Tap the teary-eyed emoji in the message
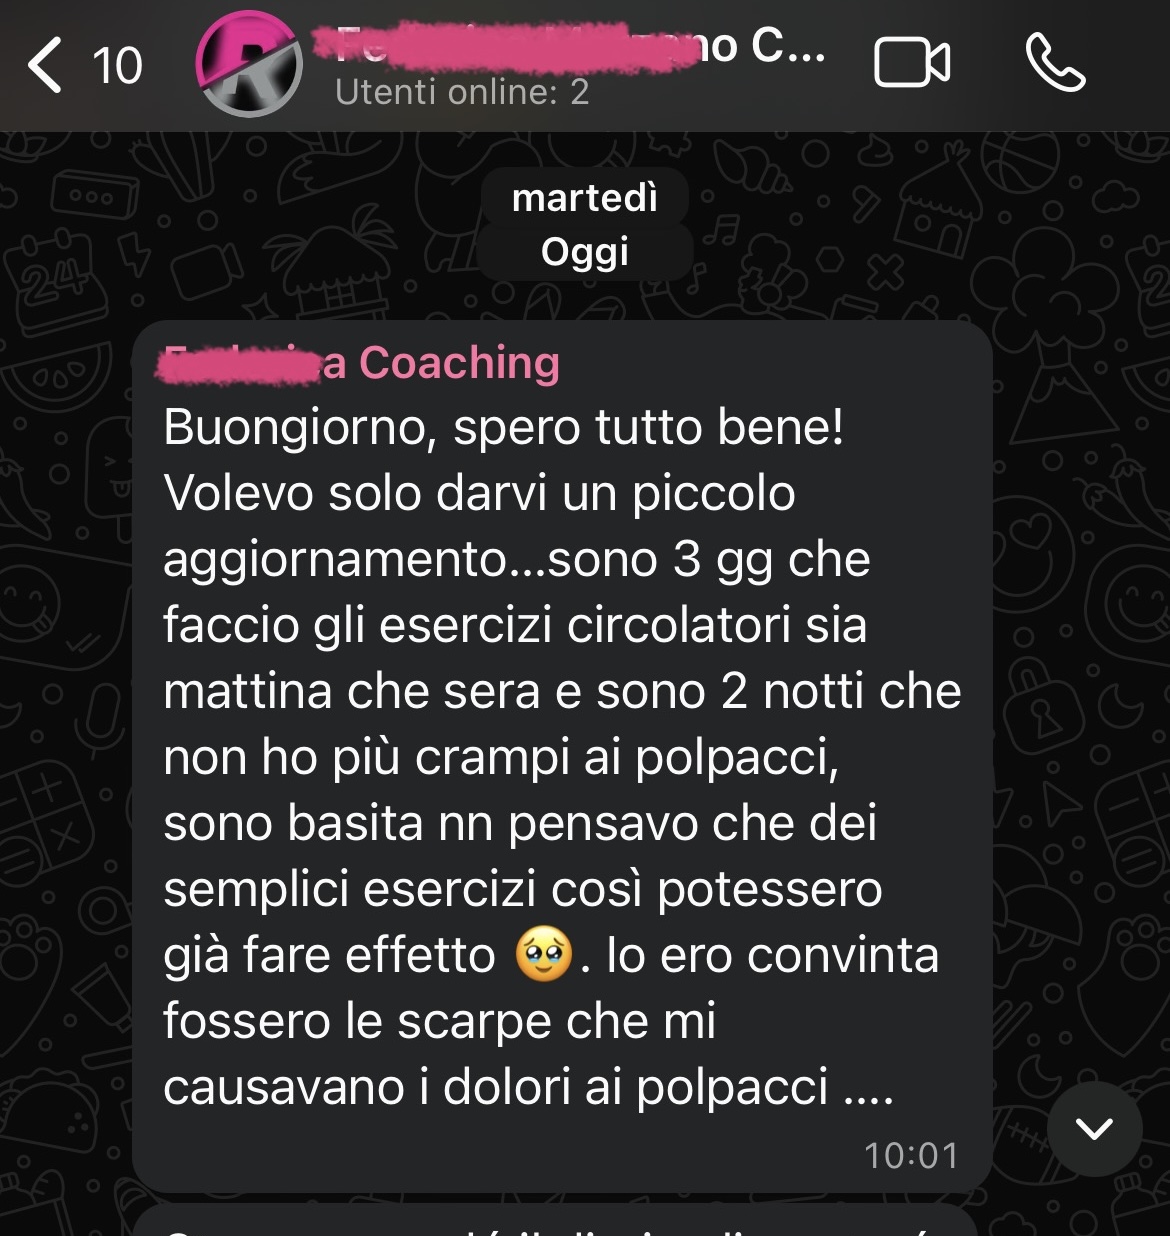This screenshot has height=1236, width=1170. coord(543,955)
